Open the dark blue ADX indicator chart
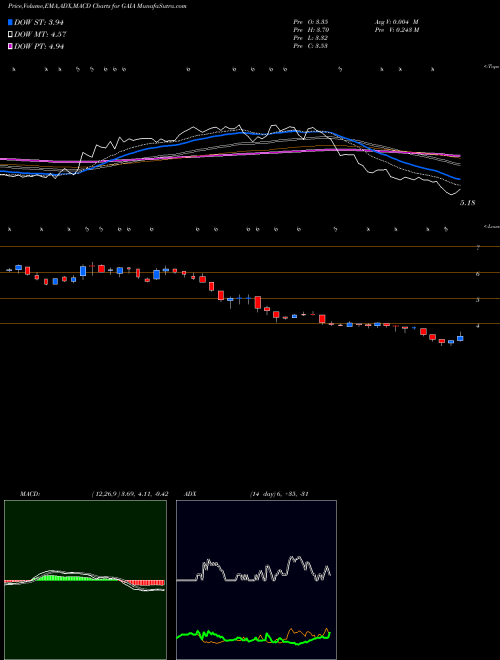 tap(256, 580)
